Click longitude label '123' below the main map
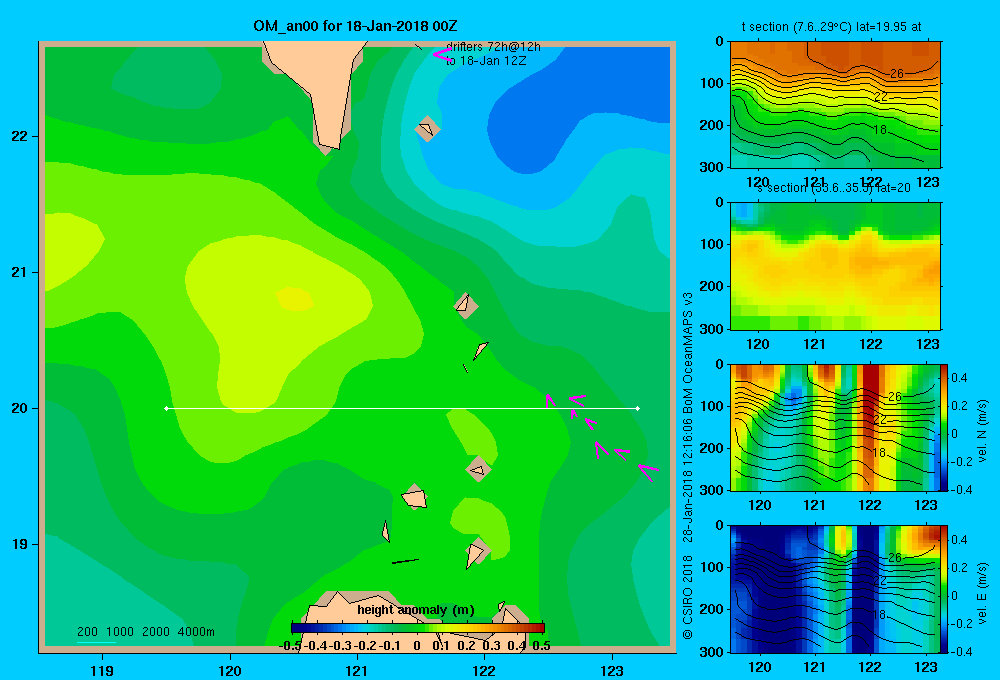Screen dimensions: 1000x680 click(x=612, y=670)
